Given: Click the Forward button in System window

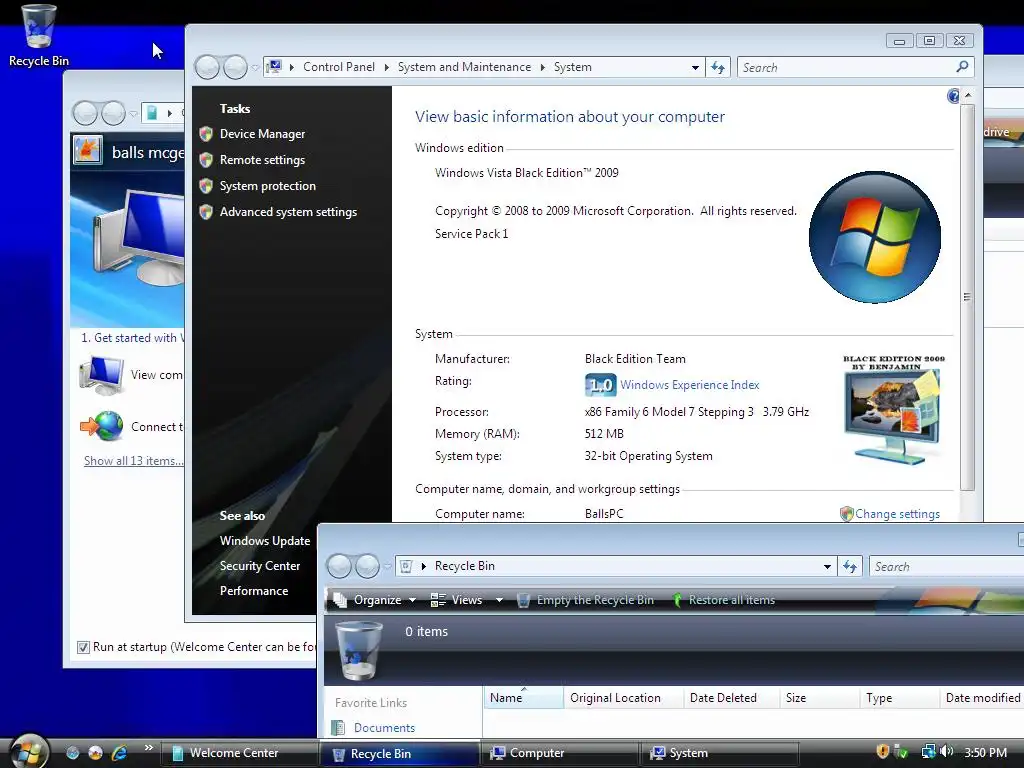Looking at the screenshot, I should [235, 67].
